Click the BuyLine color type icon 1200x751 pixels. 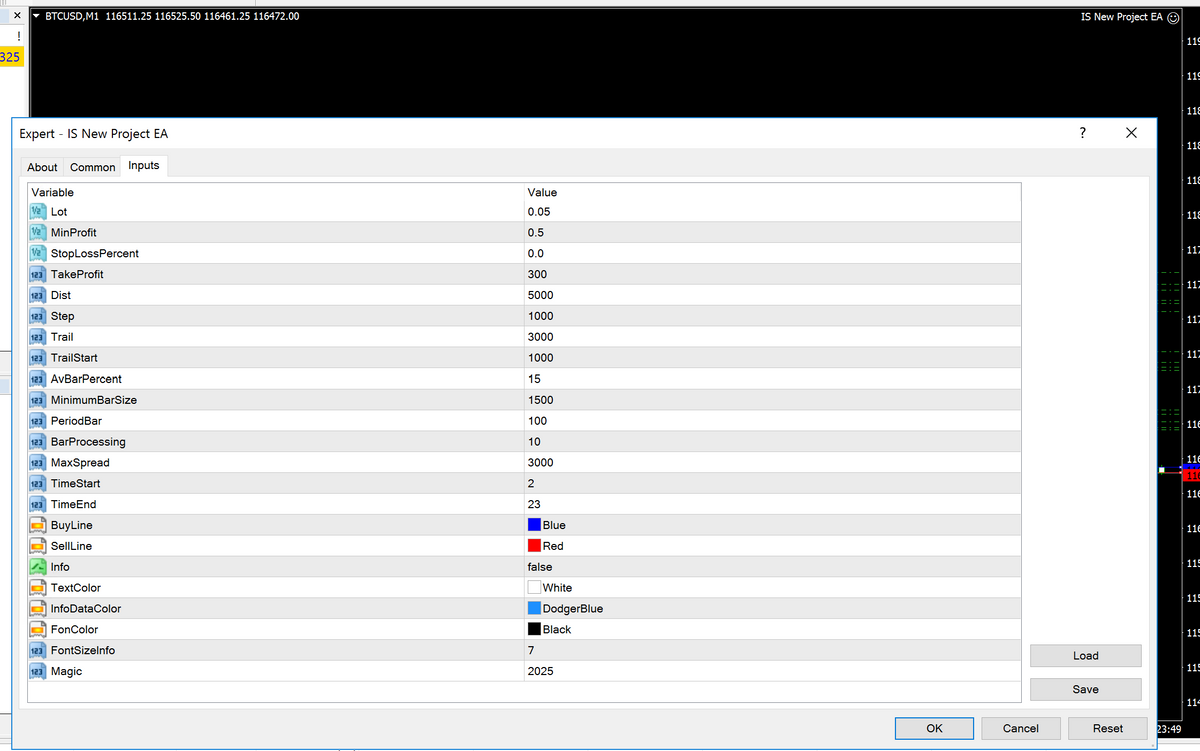37,526
